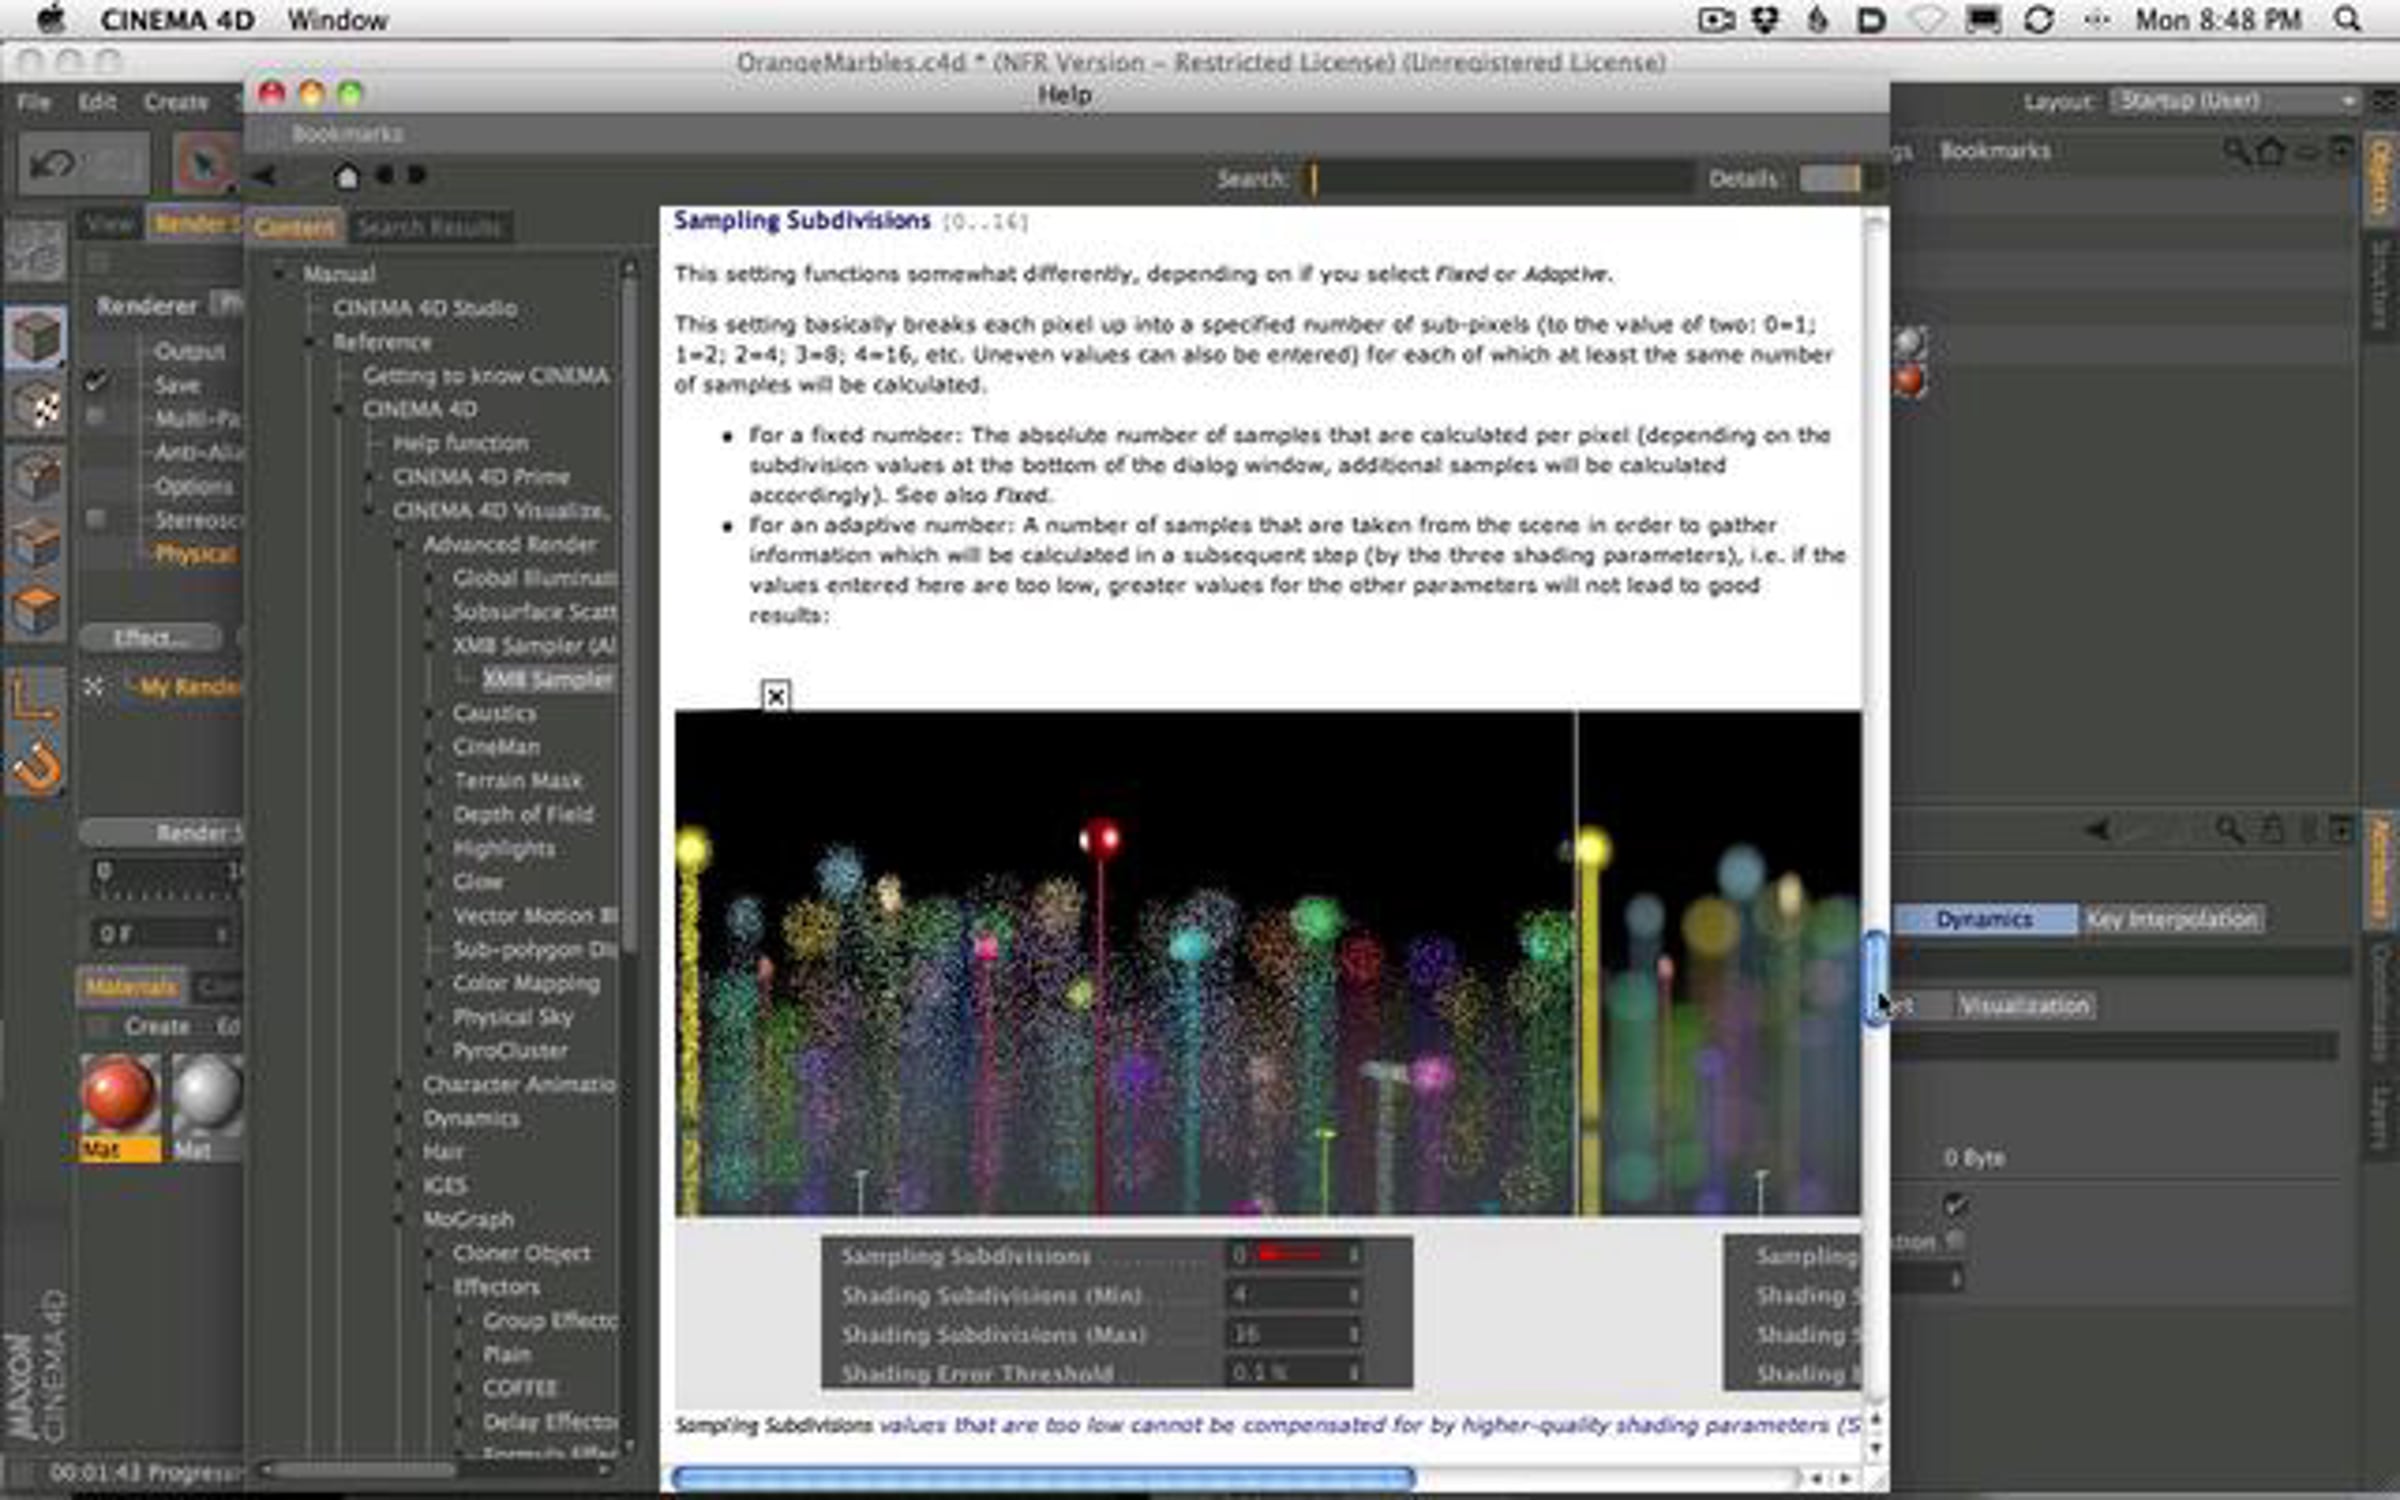The image size is (2400, 1500).
Task: Click the axis tool icon in left palette
Action: coord(34,697)
